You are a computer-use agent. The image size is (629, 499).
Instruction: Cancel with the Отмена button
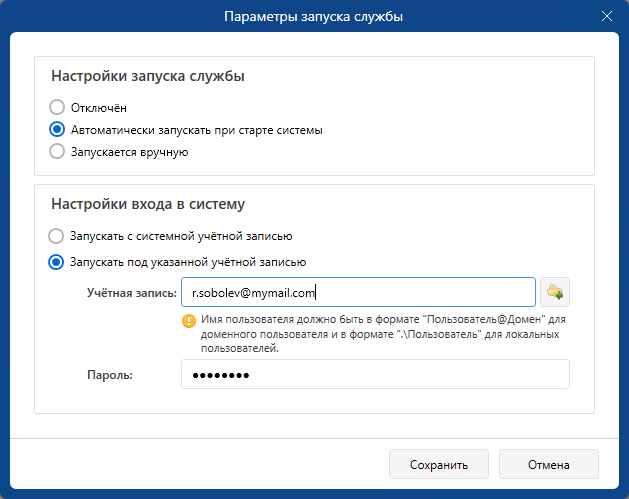pos(549,464)
